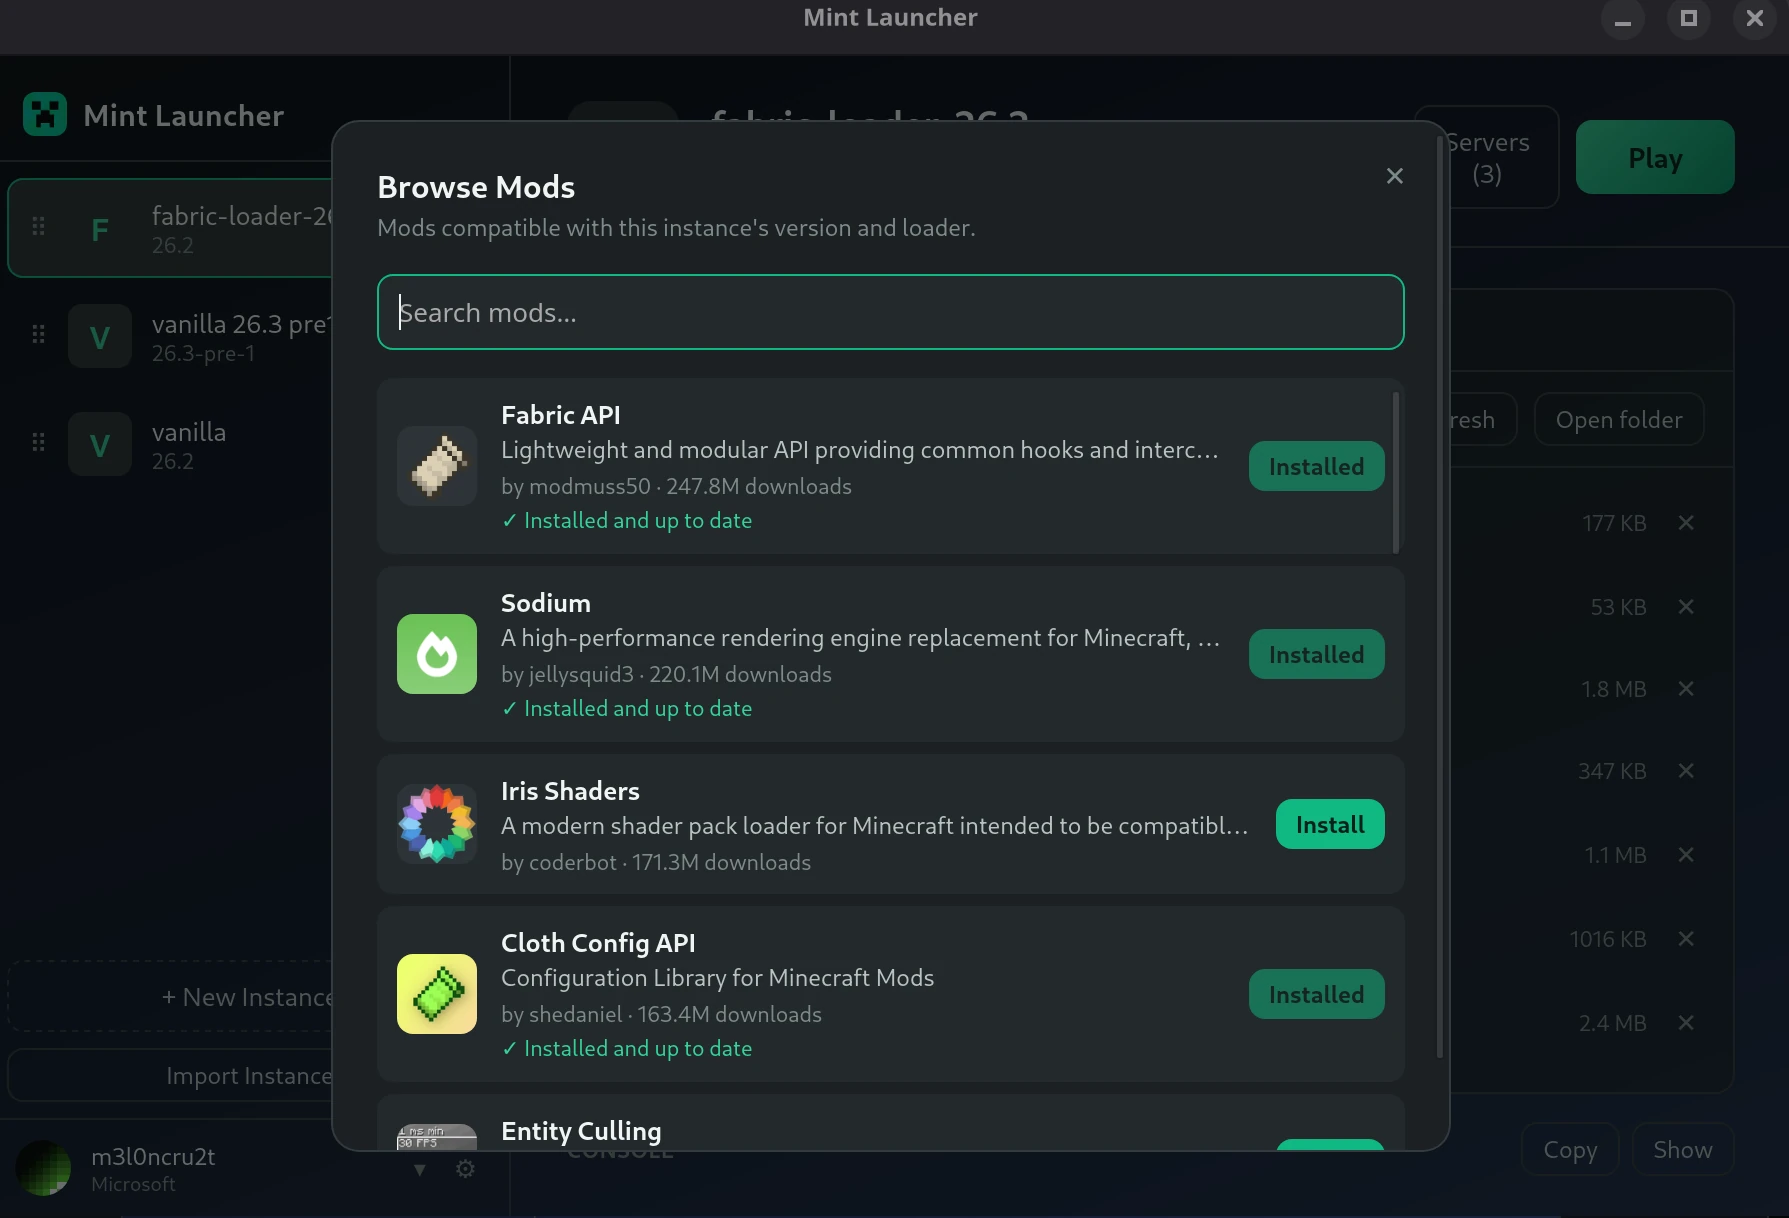Click the Fabric API mod icon

[437, 466]
